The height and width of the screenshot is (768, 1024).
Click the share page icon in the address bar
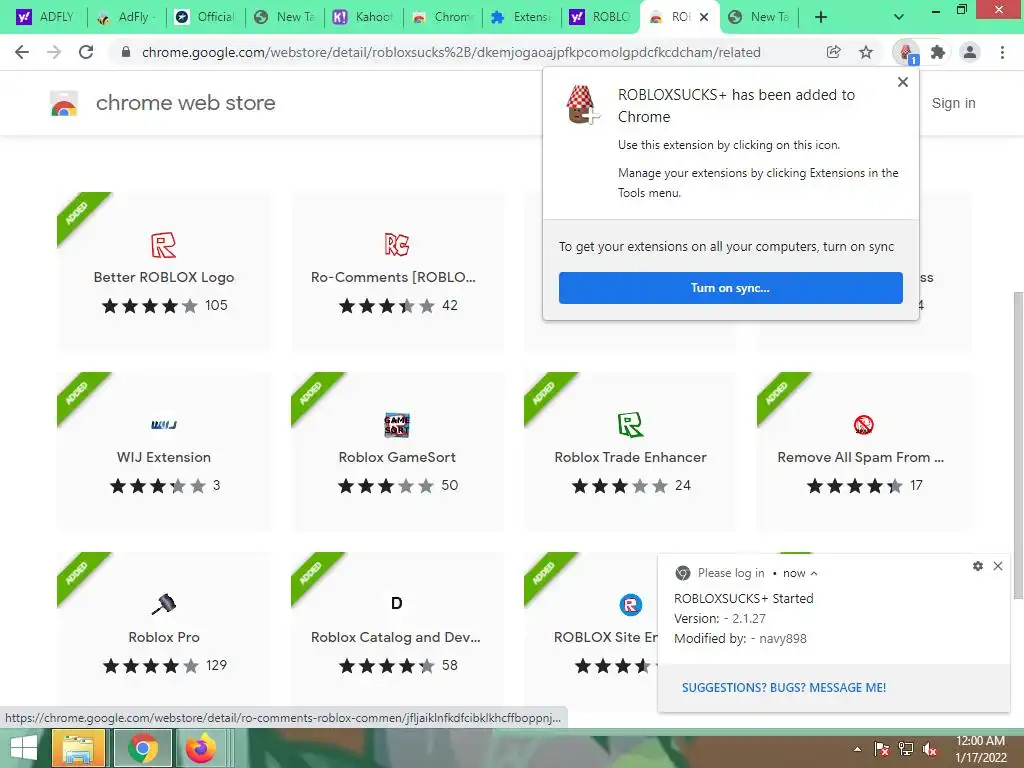[833, 52]
